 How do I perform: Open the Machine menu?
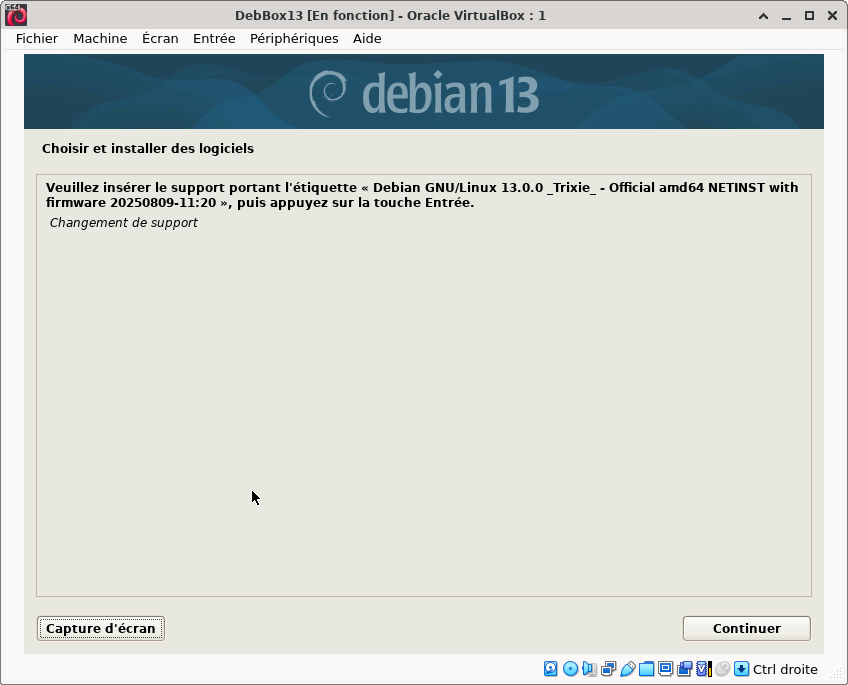pos(100,38)
